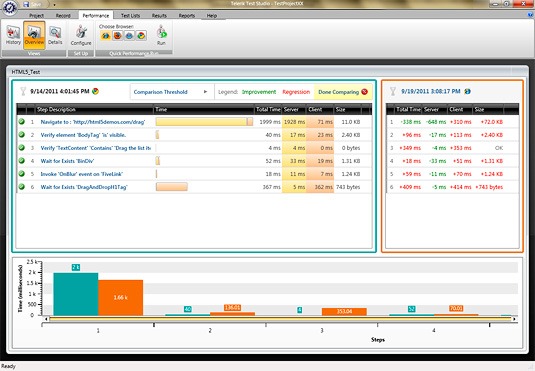Click the Telerik application logo button

[9, 8]
